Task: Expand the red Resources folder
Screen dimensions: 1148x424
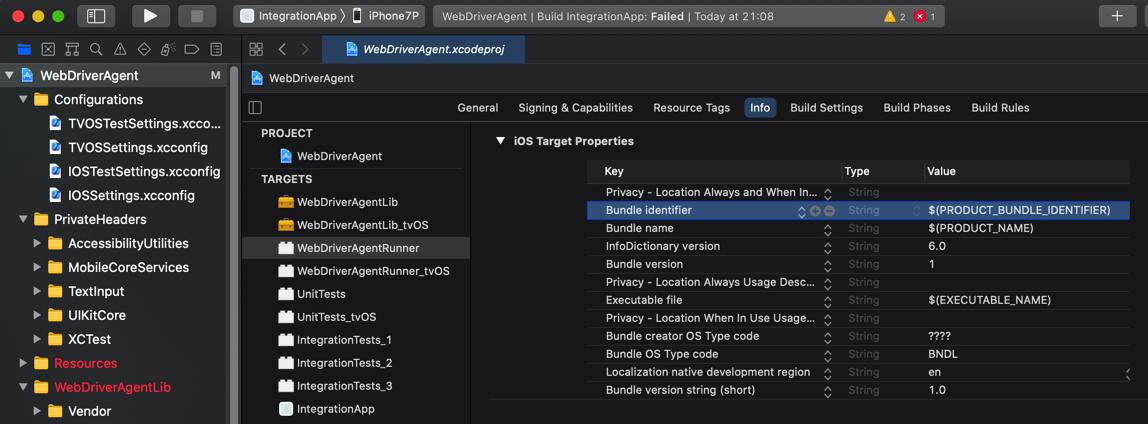Action: click(x=23, y=363)
